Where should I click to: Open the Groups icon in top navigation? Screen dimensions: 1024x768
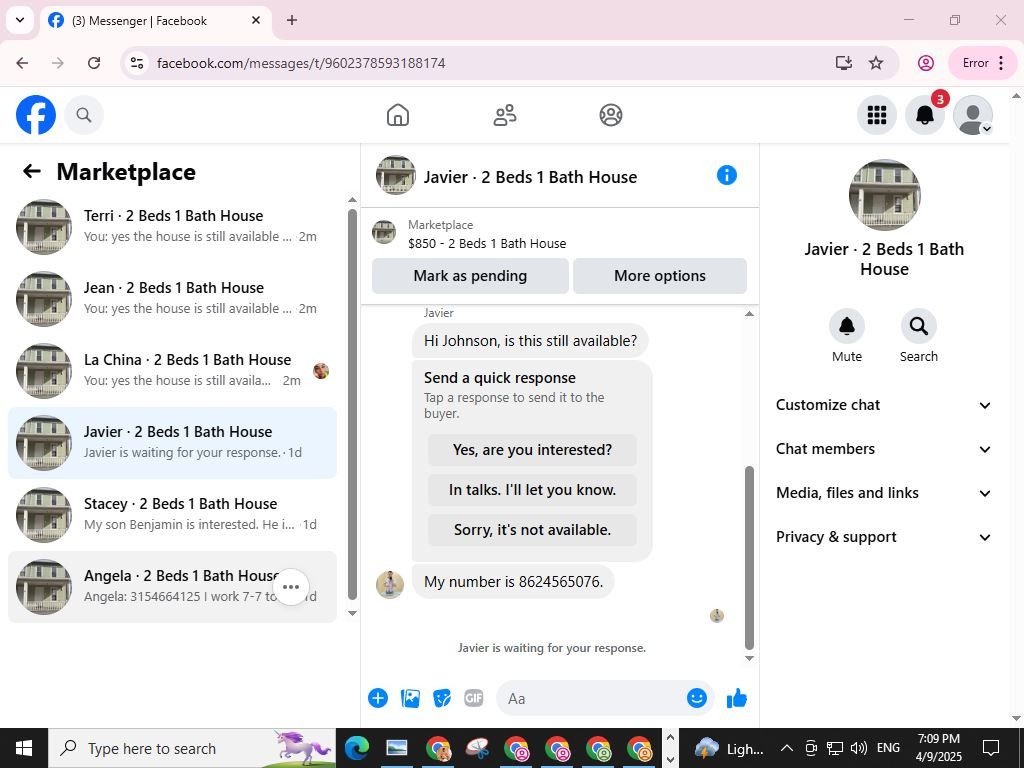611,115
